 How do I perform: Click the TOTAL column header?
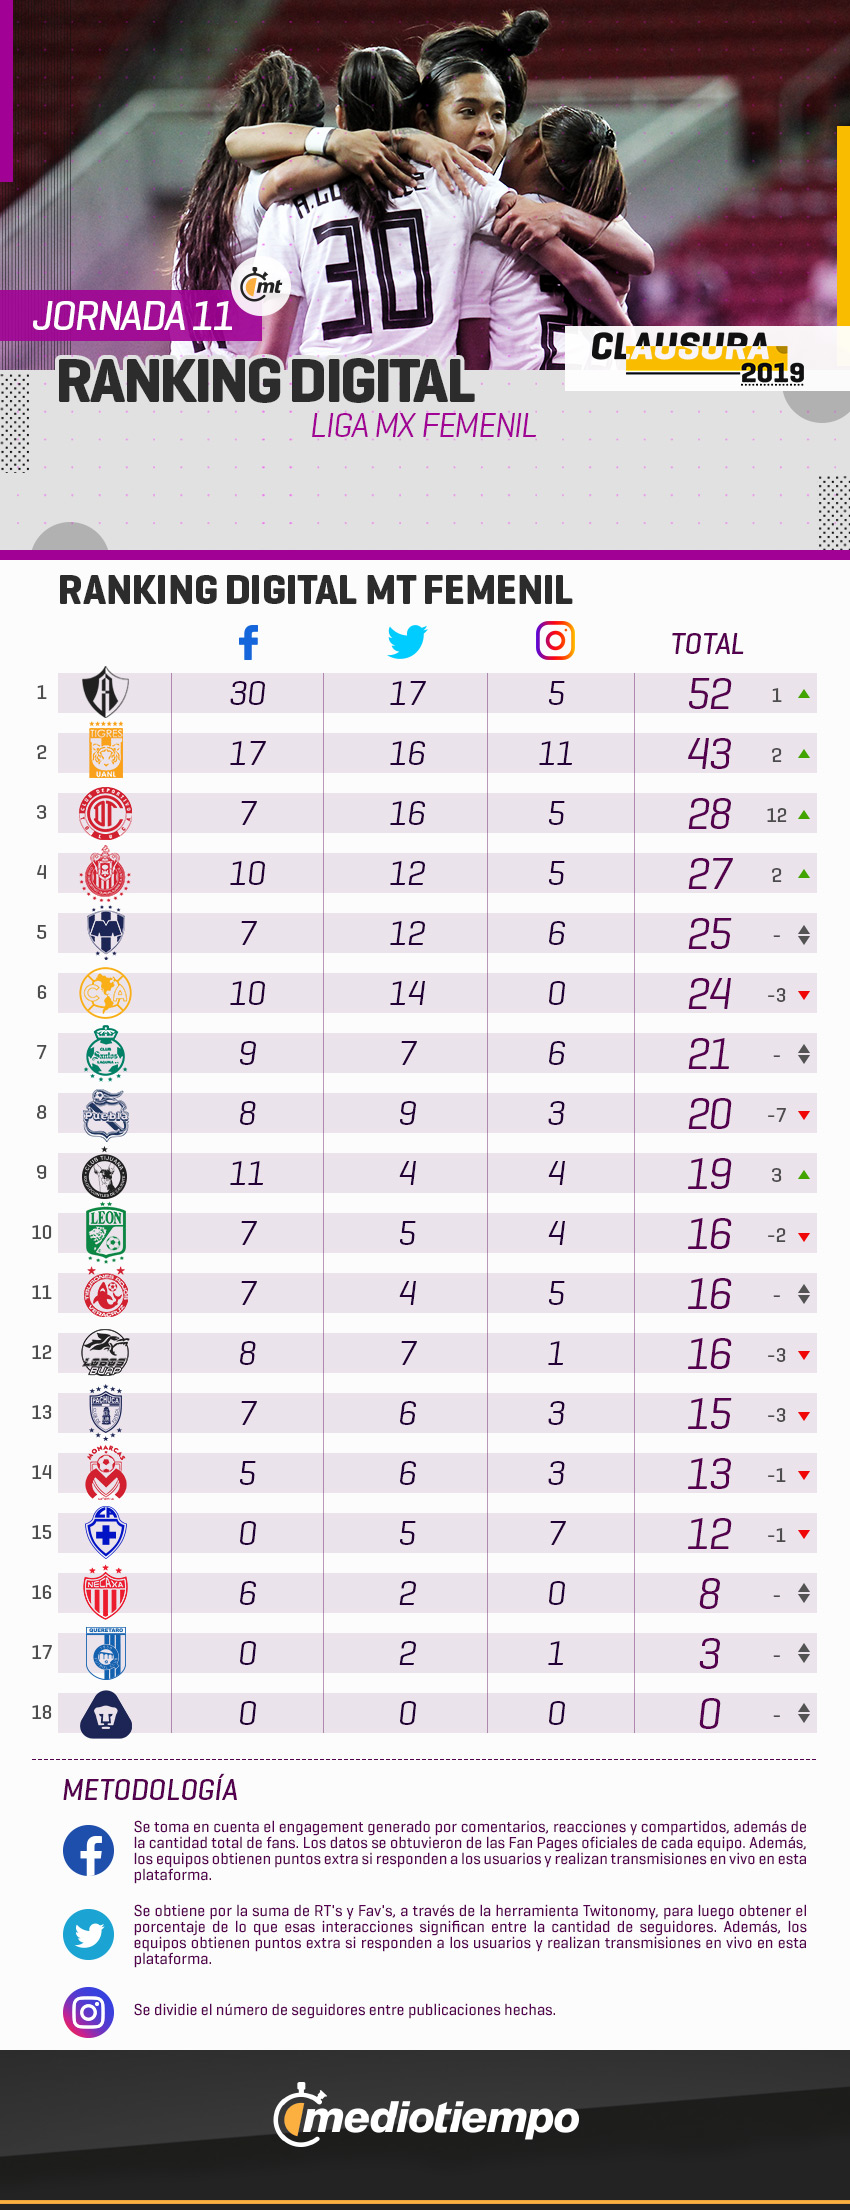click(707, 644)
